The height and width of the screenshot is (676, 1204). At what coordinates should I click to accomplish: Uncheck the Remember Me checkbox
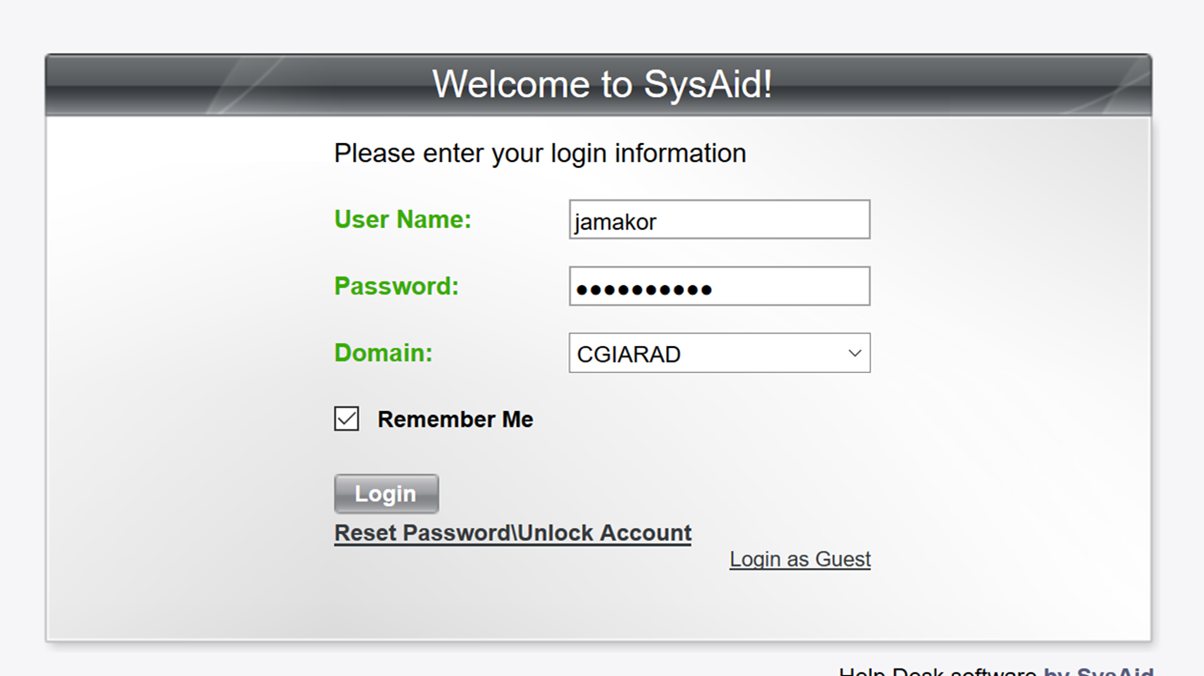pyautogui.click(x=345, y=418)
